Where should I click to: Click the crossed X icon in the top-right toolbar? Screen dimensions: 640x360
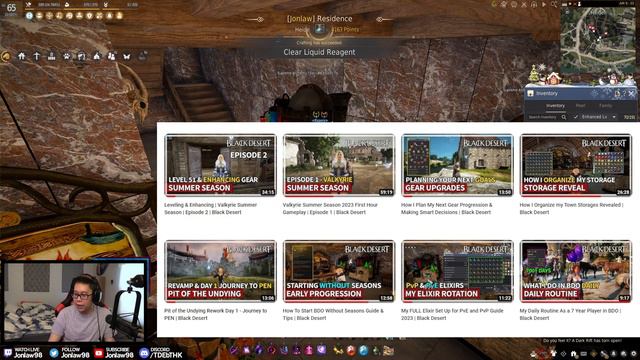tap(524, 4)
